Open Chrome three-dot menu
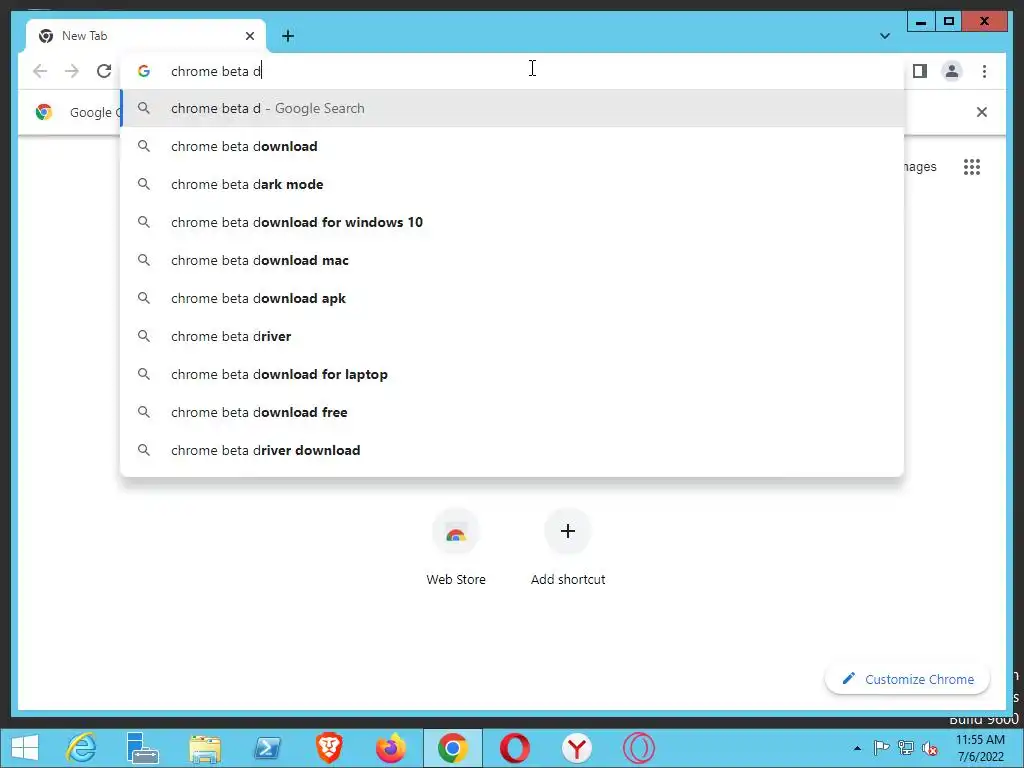Image resolution: width=1024 pixels, height=768 pixels. click(984, 71)
